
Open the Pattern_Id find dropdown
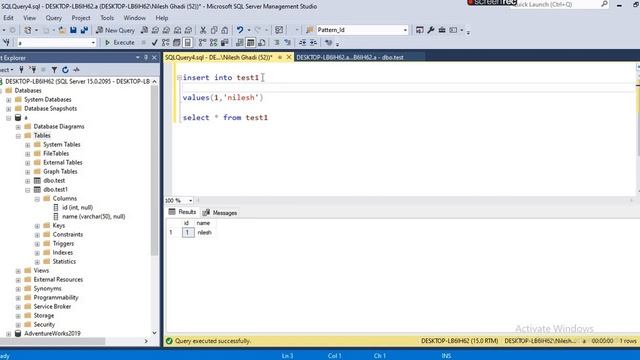click(405, 30)
